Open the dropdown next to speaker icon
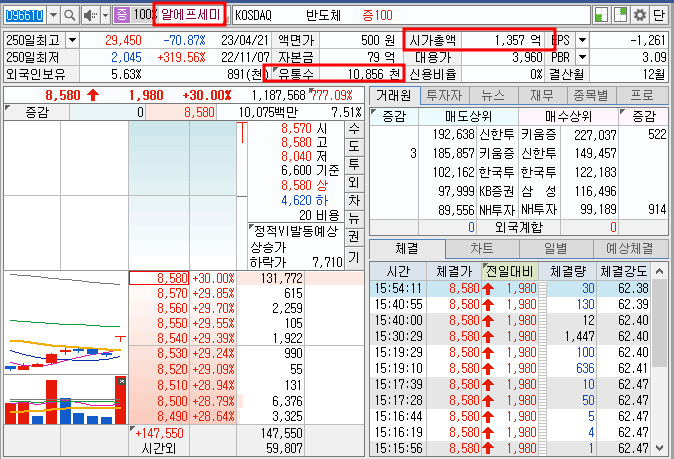This screenshot has height=459, width=674. point(105,15)
